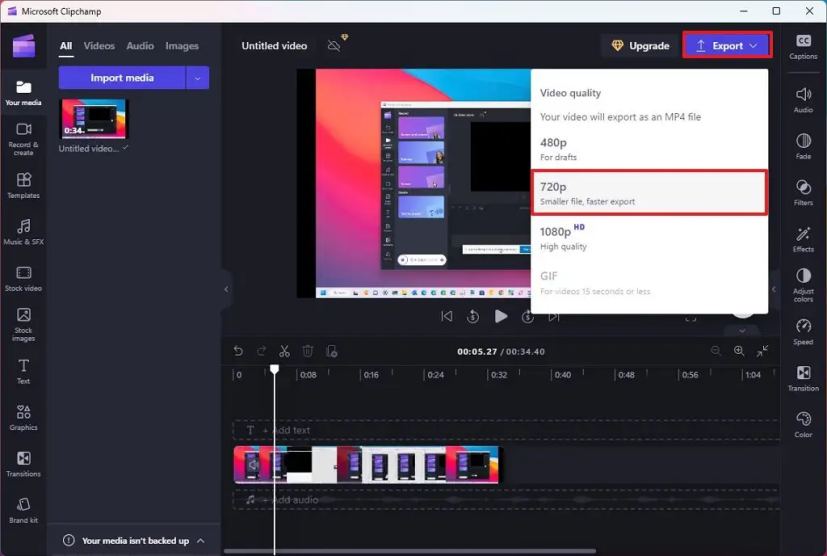The width and height of the screenshot is (827, 556).
Task: Click the redo arrow in timeline toolbar
Action: [x=262, y=351]
